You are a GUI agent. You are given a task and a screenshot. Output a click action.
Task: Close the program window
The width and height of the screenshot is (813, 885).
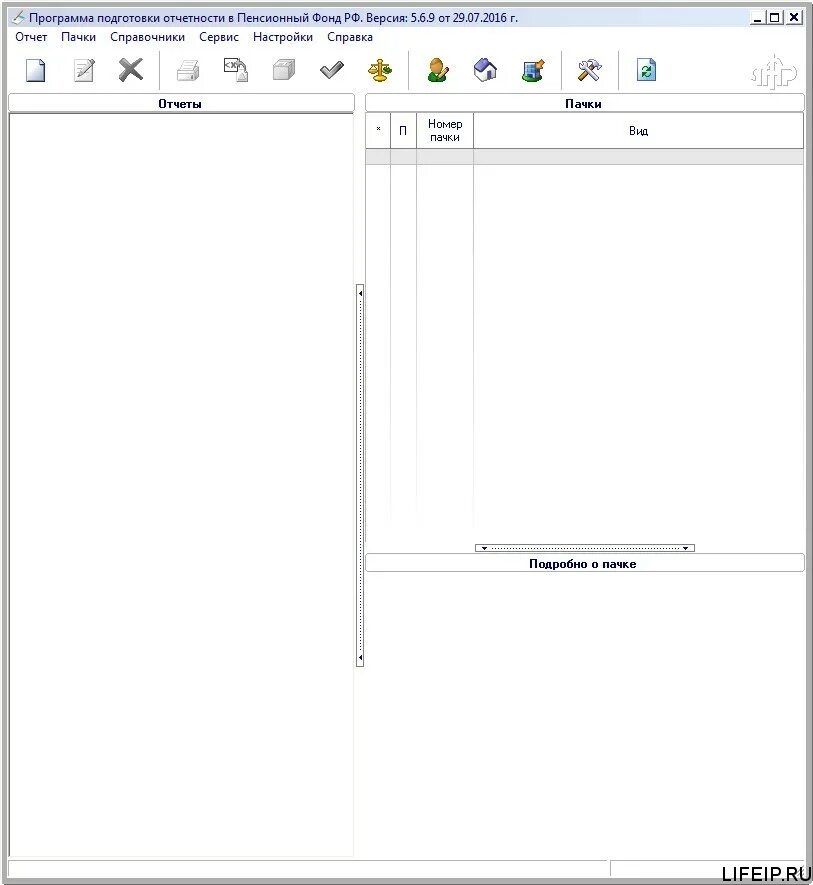(794, 17)
